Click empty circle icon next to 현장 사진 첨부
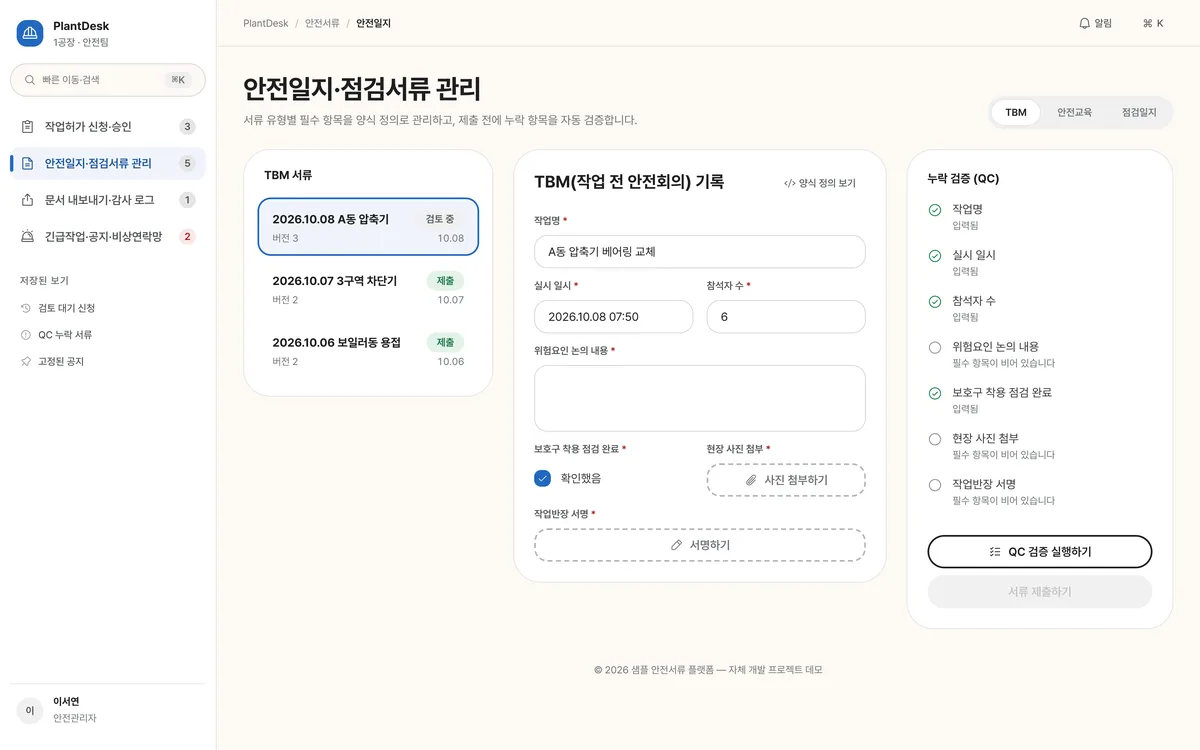Screen dimensions: 1200x750 click(935, 439)
